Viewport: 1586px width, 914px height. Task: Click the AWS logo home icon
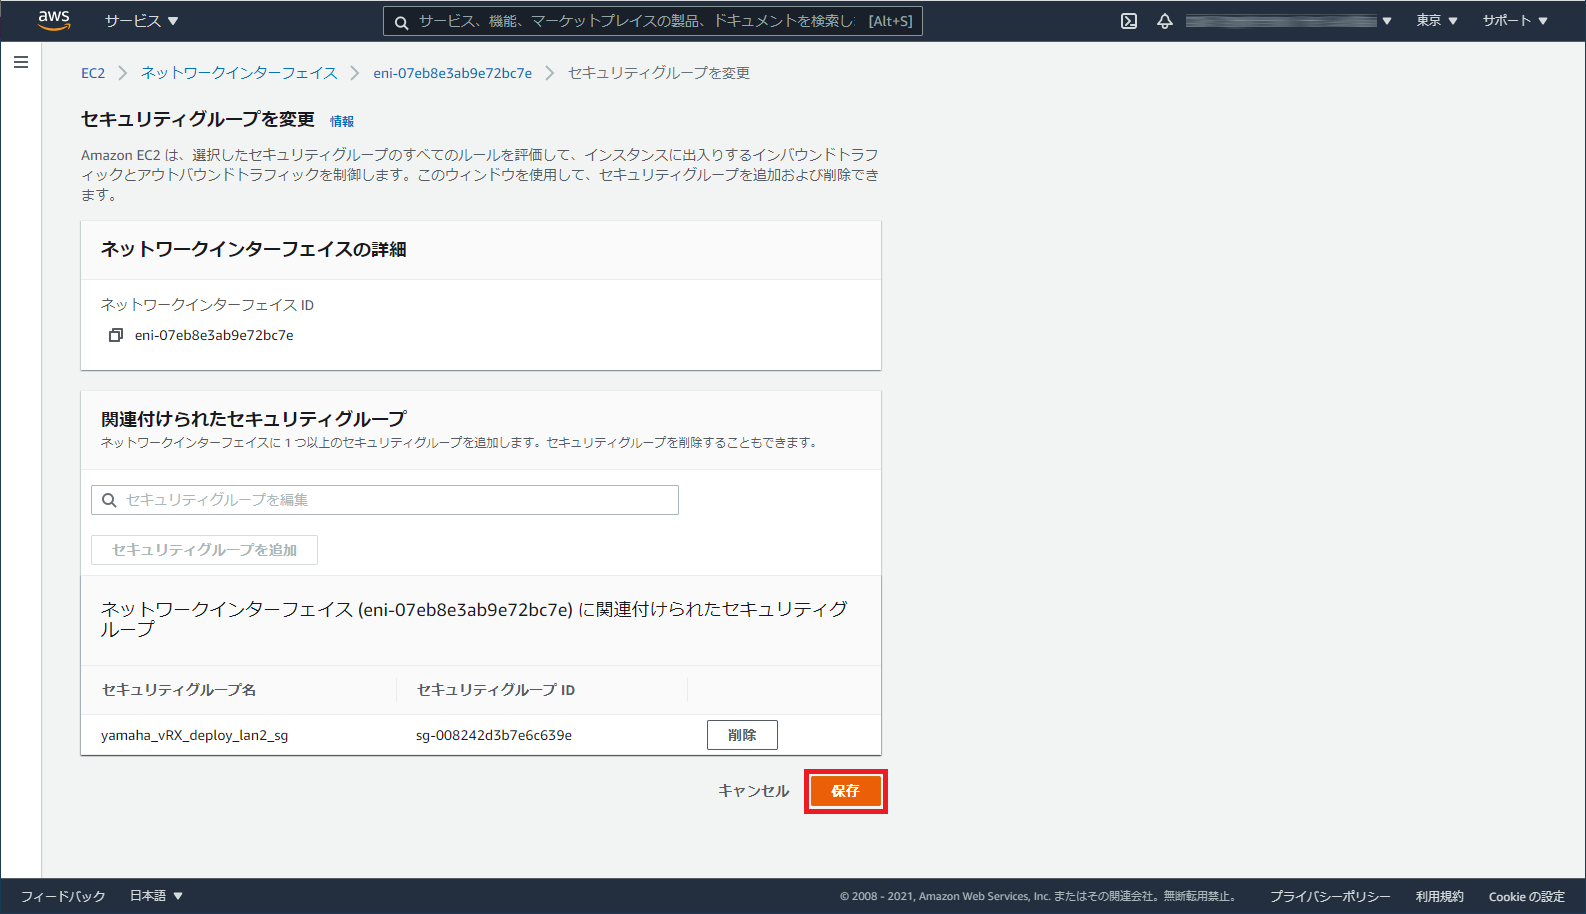(x=54, y=20)
